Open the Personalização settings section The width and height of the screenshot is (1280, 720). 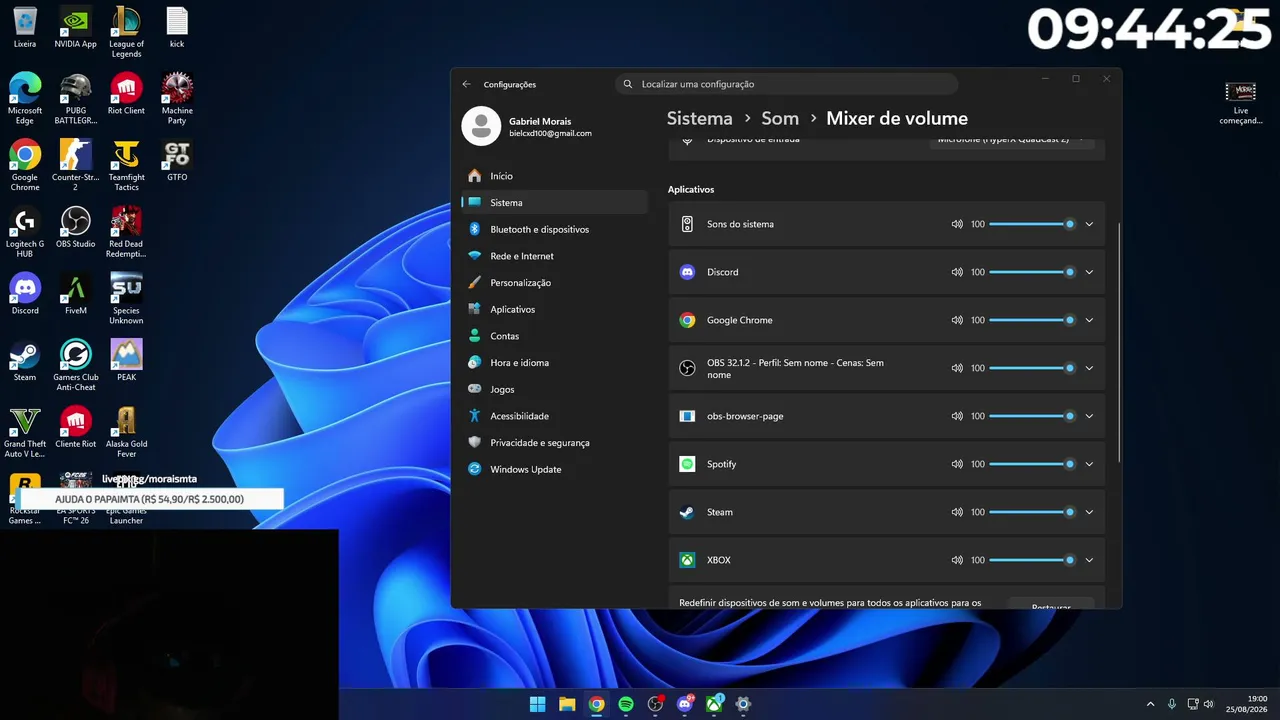[555, 283]
